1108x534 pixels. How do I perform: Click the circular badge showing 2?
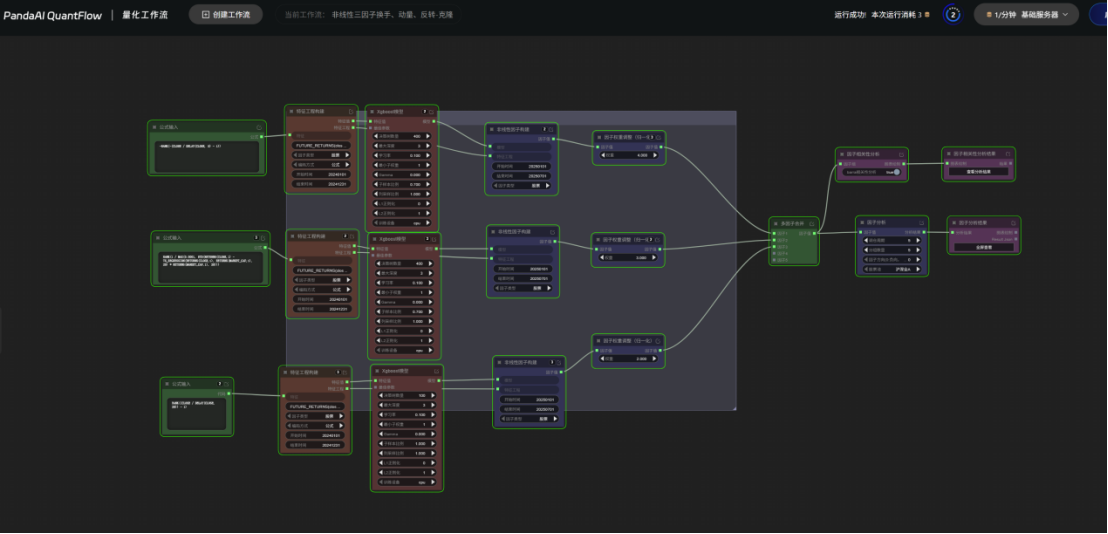pos(952,15)
